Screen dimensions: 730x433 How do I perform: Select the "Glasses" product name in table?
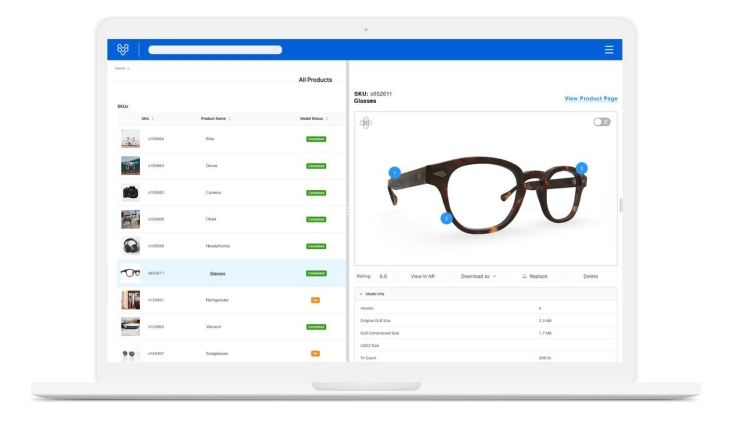pyautogui.click(x=217, y=274)
